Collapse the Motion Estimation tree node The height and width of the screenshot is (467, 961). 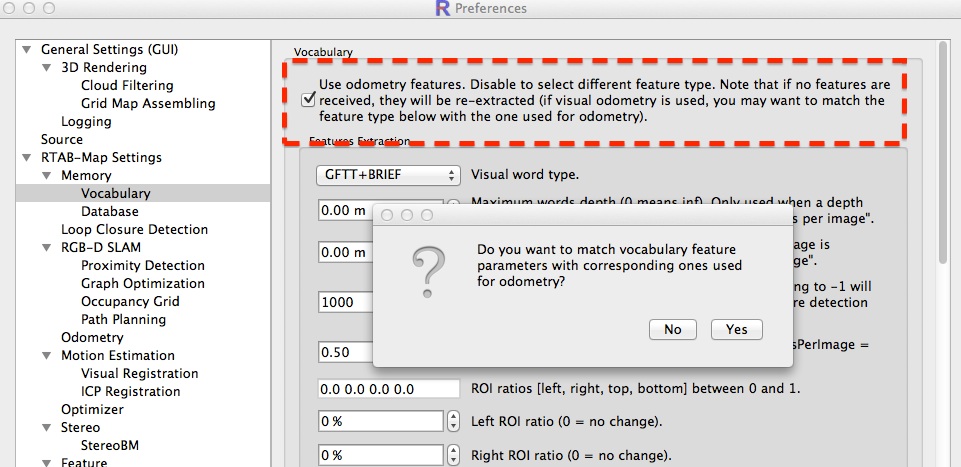click(x=47, y=356)
